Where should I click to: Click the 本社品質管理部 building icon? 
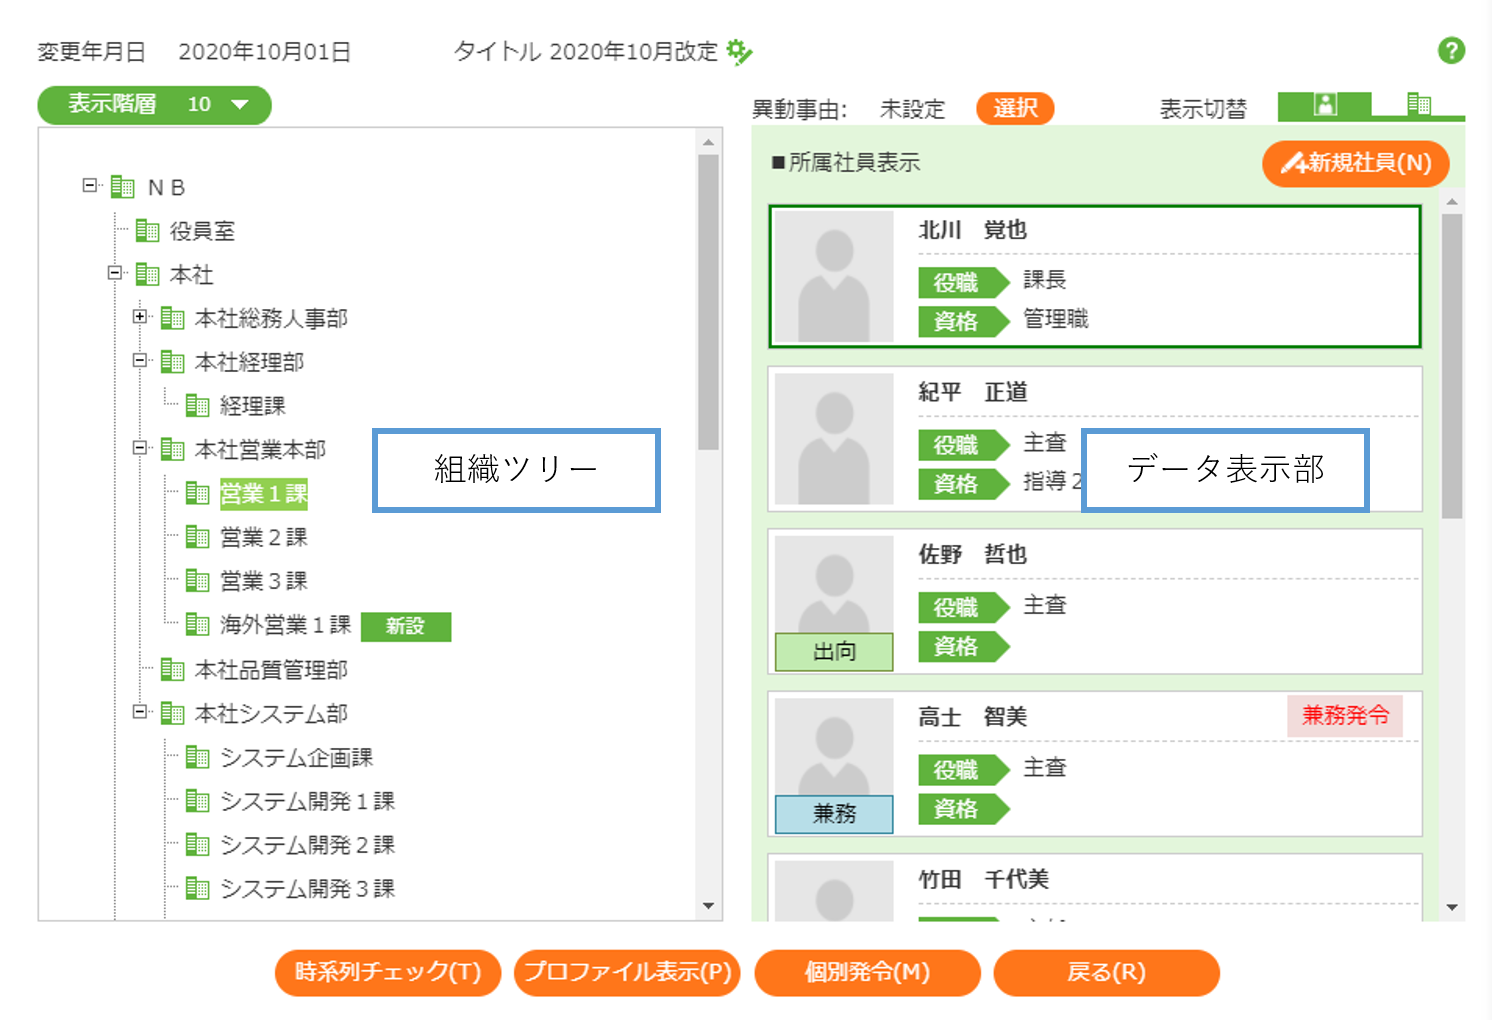click(x=173, y=669)
